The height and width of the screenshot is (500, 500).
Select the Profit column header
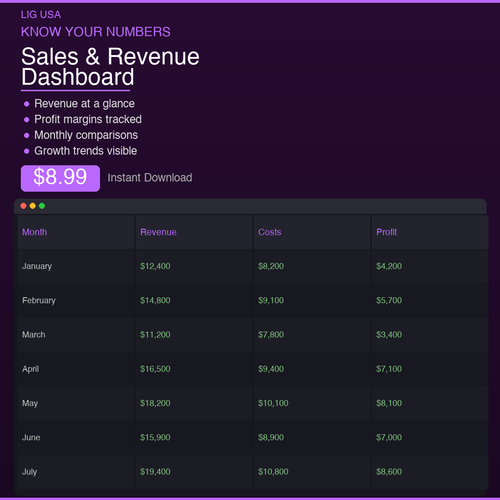386,232
